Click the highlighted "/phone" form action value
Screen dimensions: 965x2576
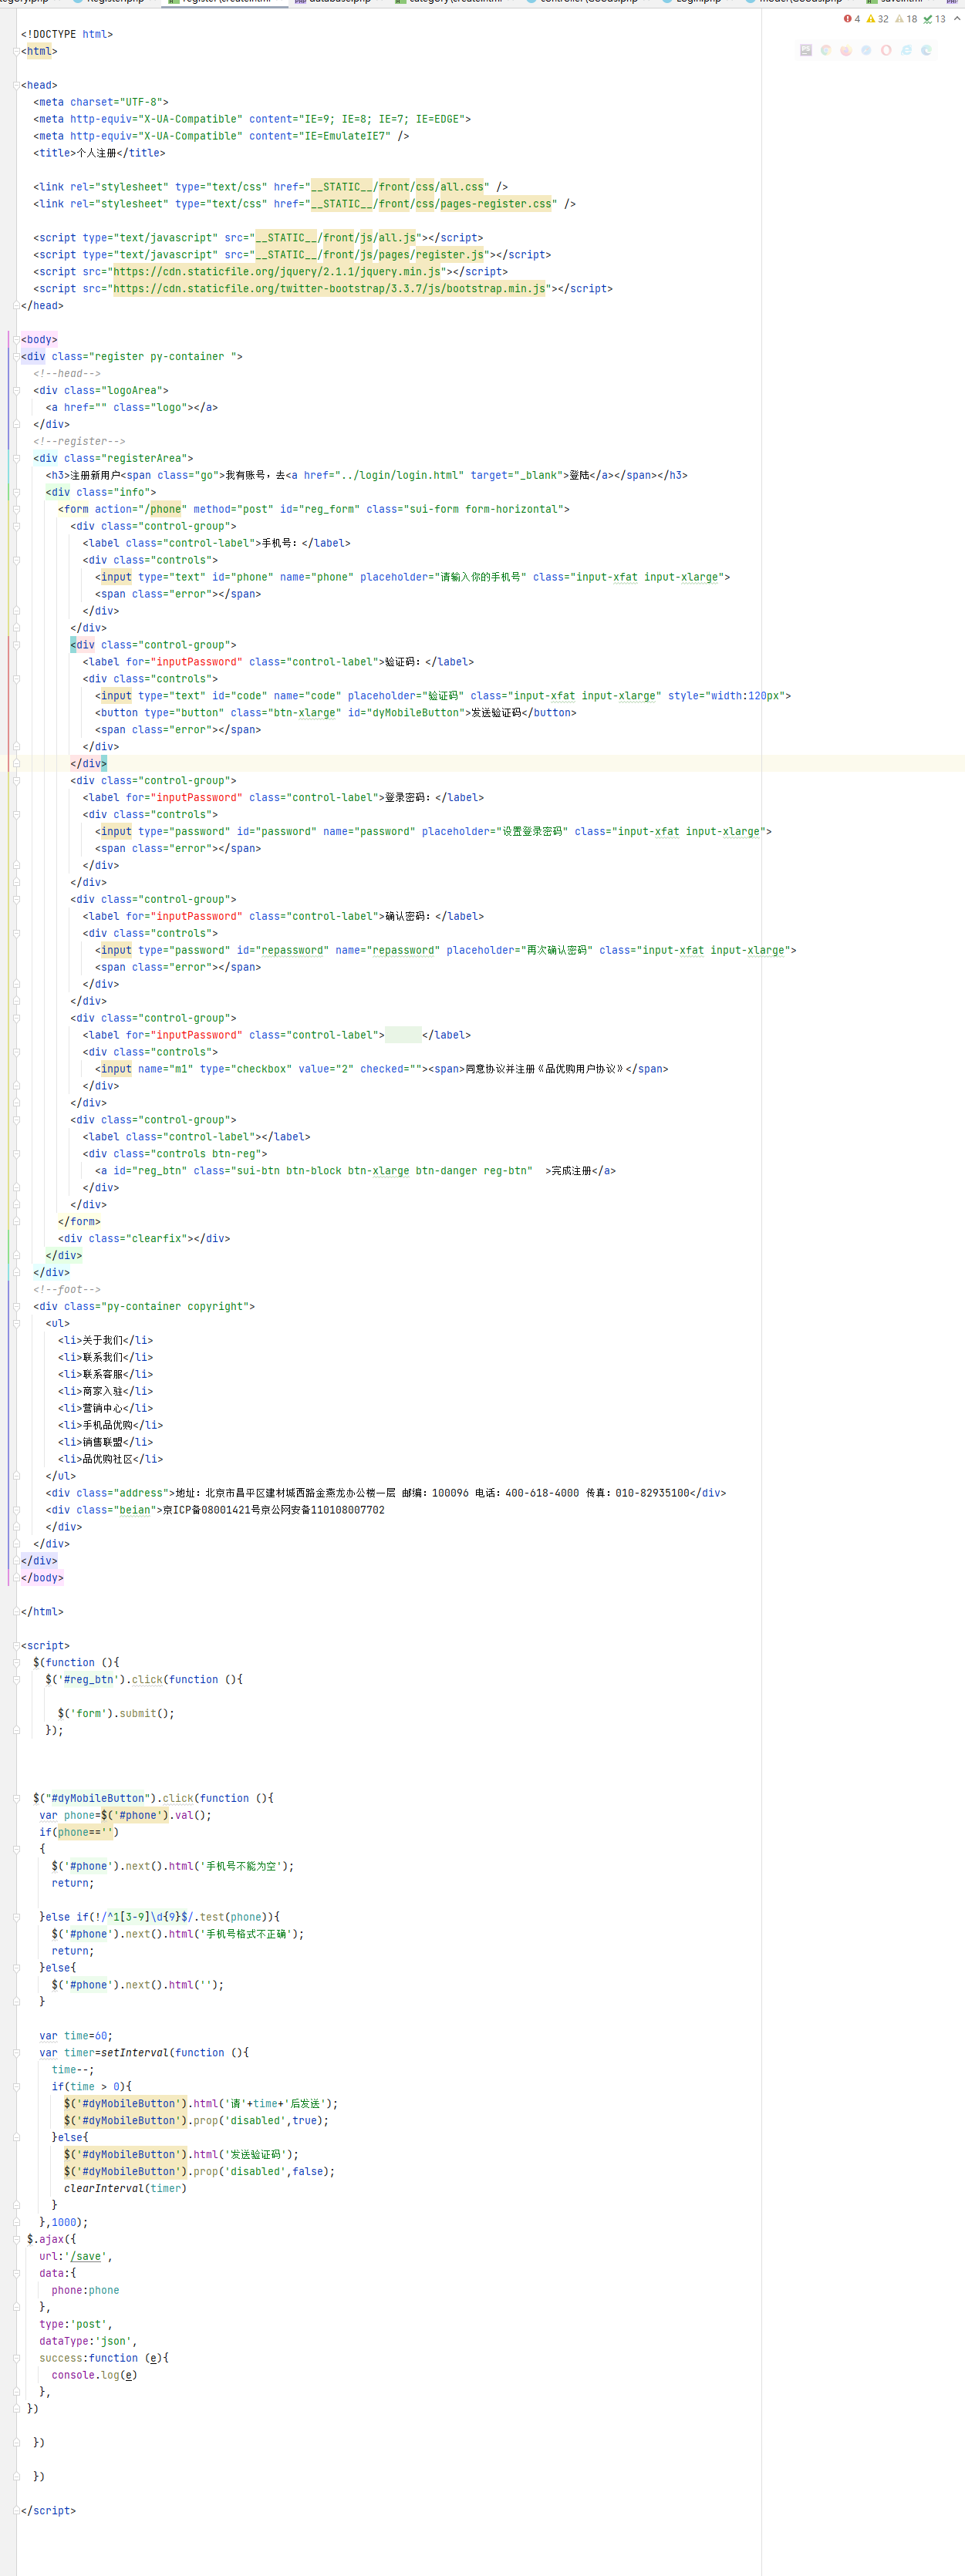pyautogui.click(x=165, y=510)
